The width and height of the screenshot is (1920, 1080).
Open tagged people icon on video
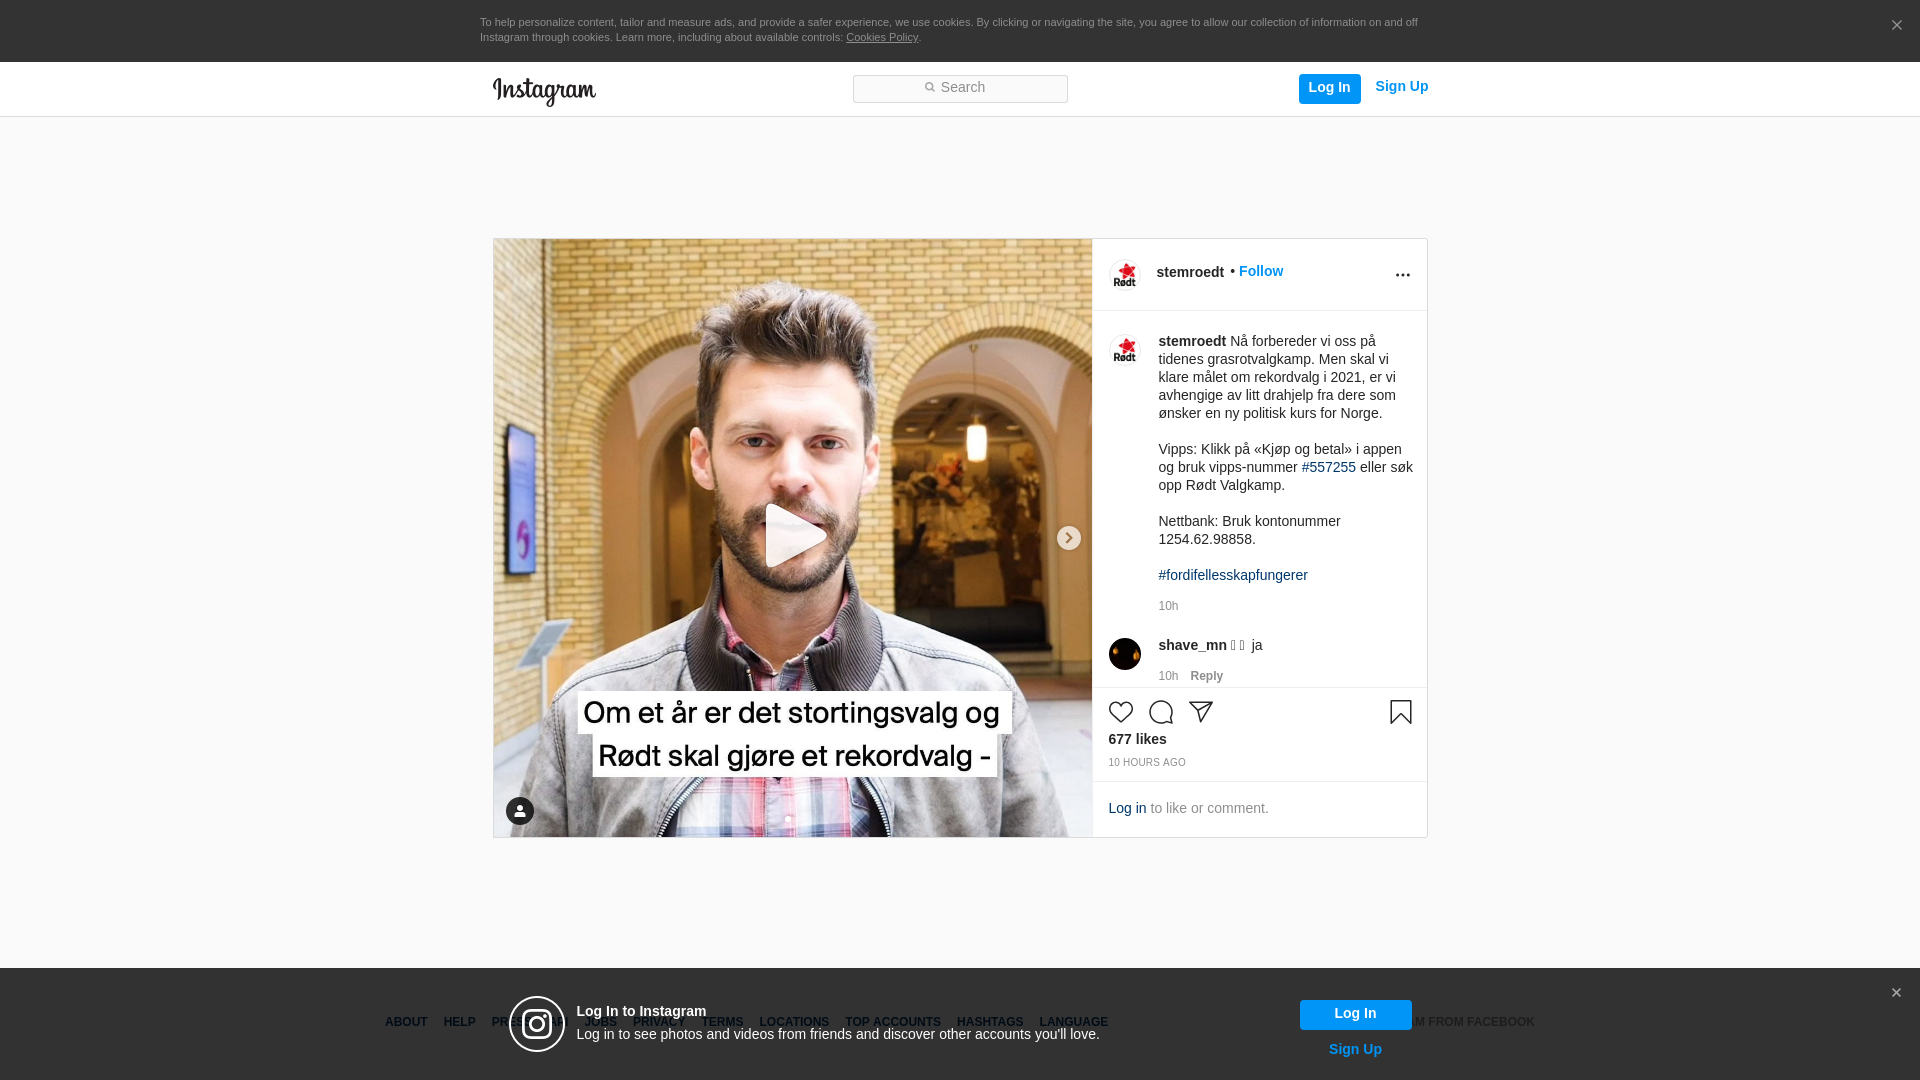(x=520, y=811)
